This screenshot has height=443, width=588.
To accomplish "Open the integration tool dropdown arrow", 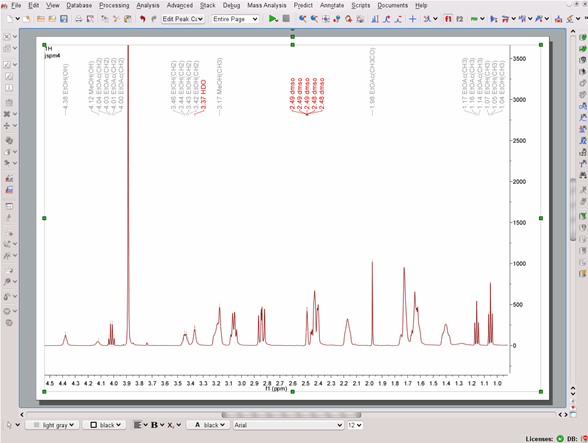I will [514, 19].
